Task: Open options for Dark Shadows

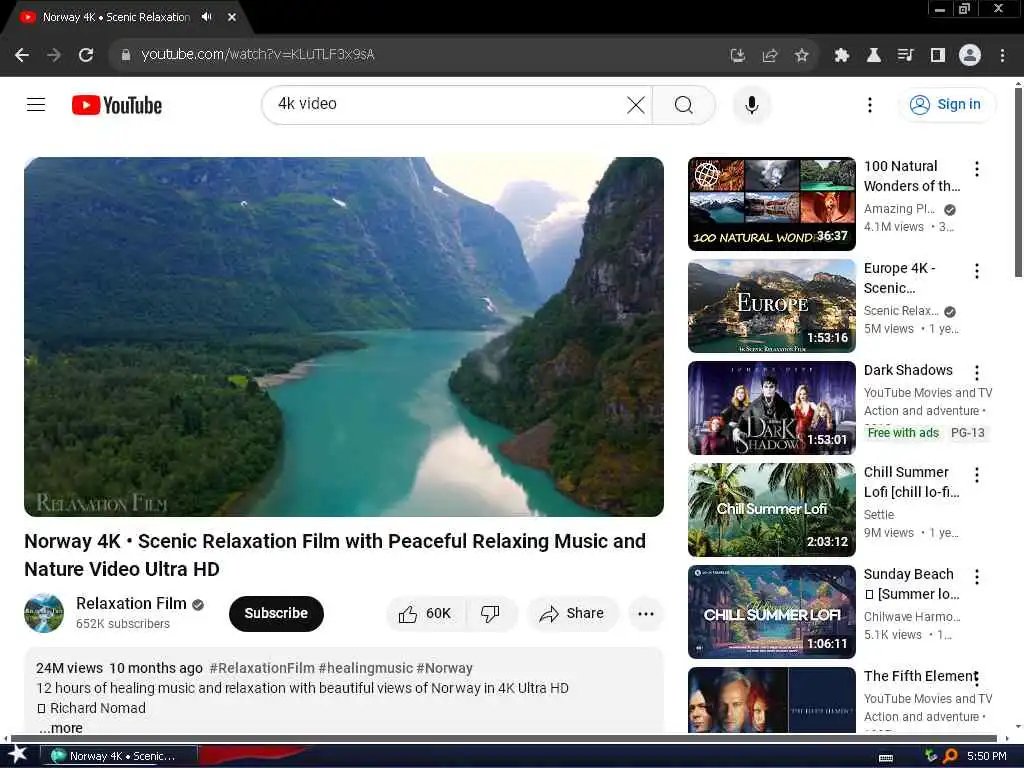Action: (976, 373)
